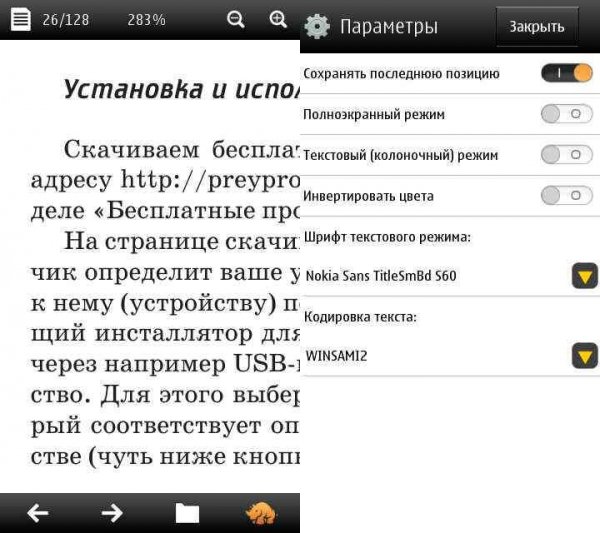Open file browser folder icon
Viewport: 600px width, 533px height.
pyautogui.click(x=187, y=513)
